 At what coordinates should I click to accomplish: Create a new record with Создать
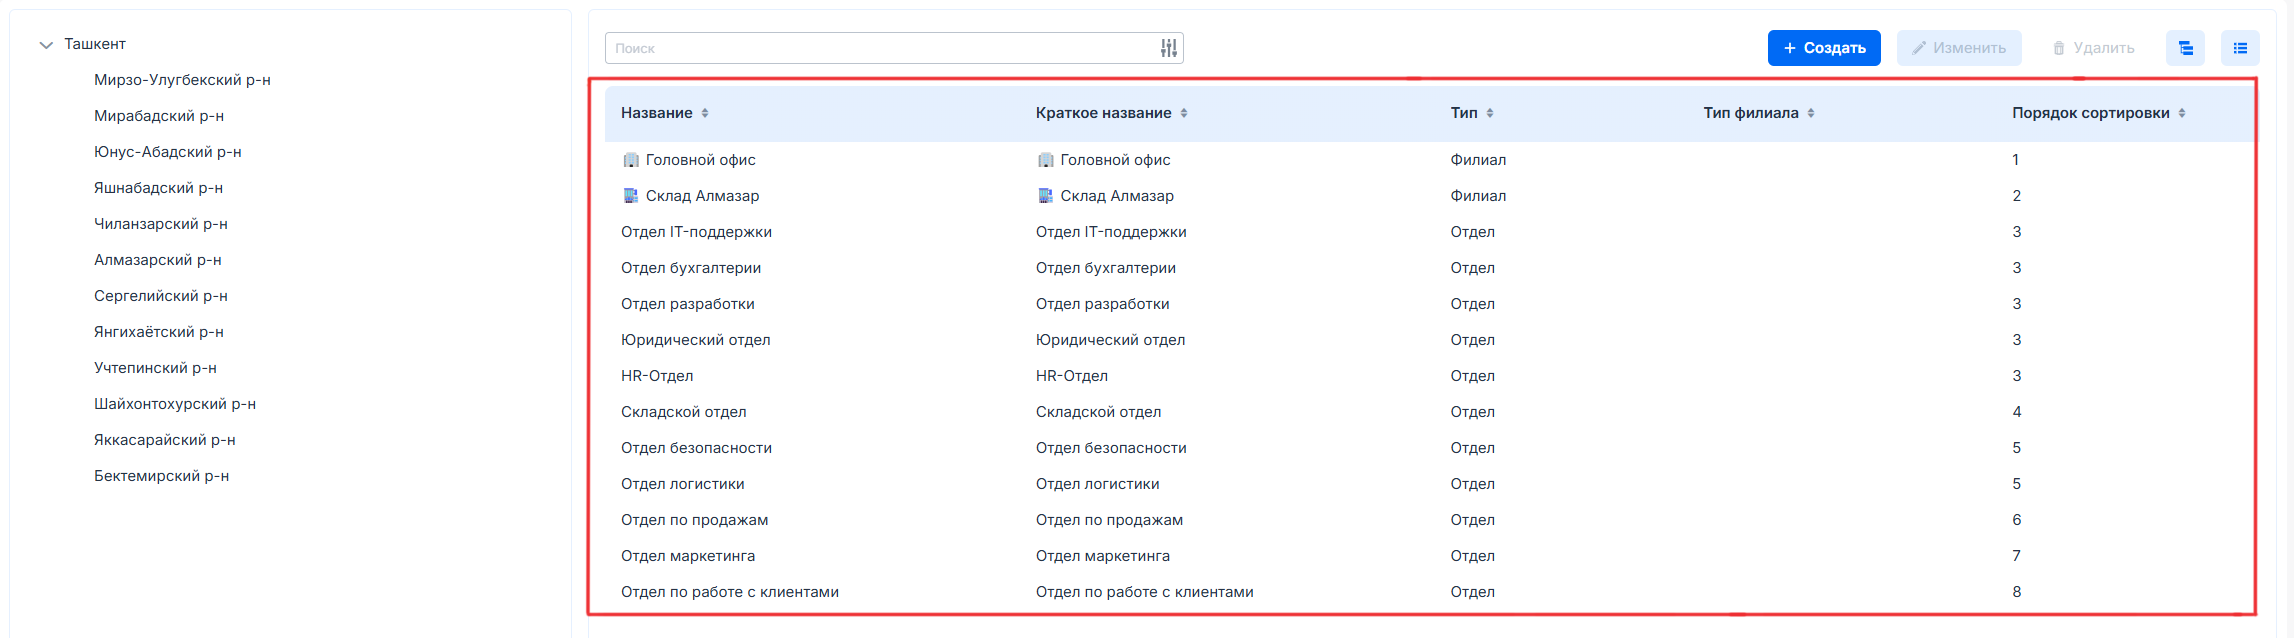[1824, 48]
